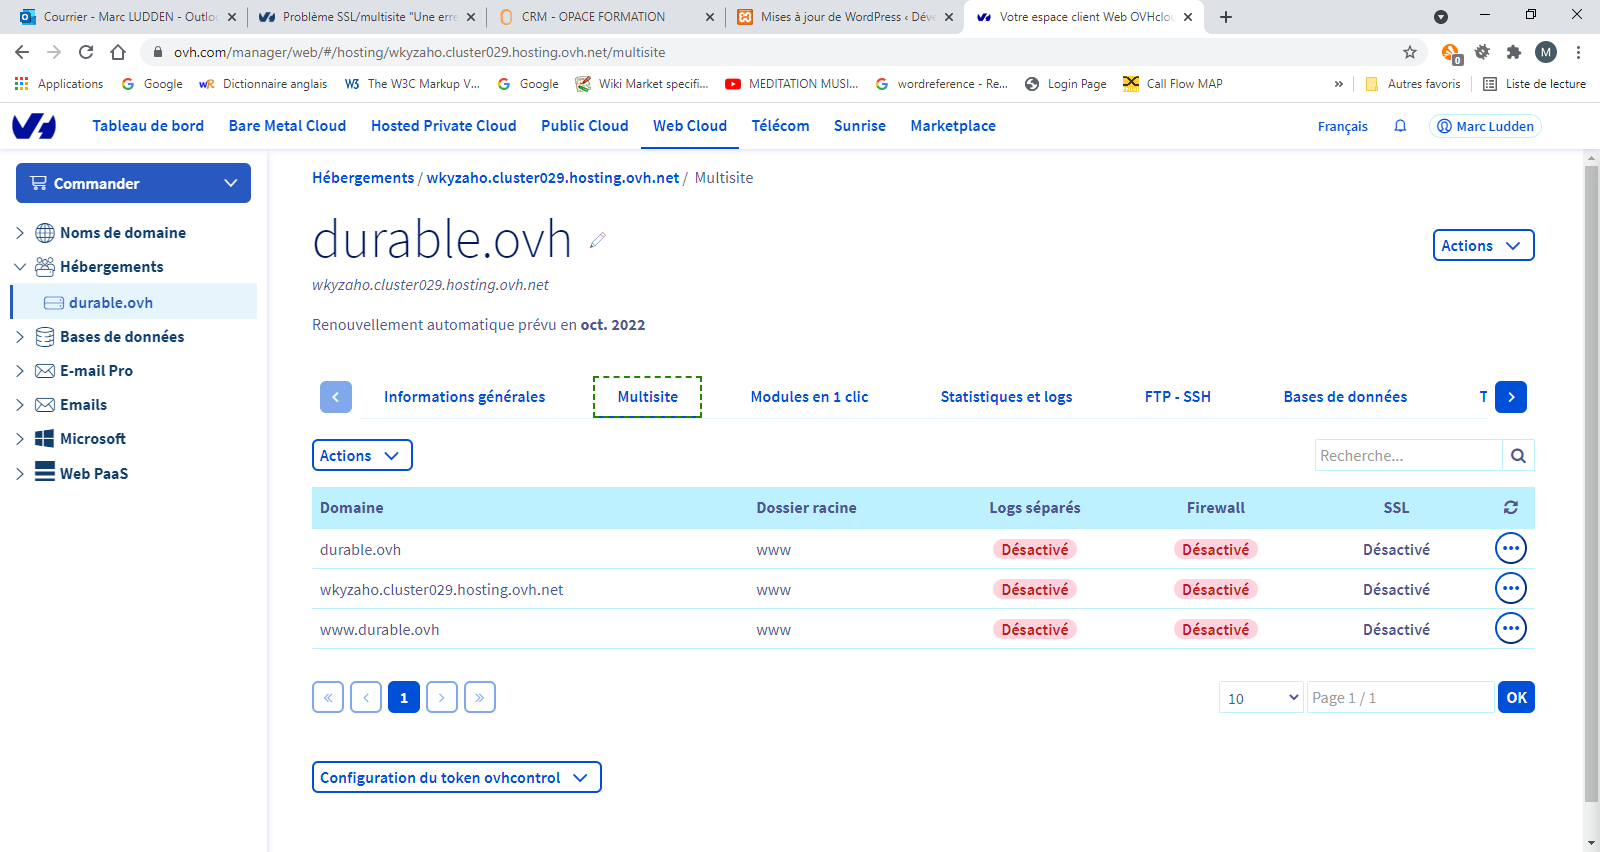Refresh the multisite table with refresh icon
The width and height of the screenshot is (1600, 852).
tap(1510, 508)
